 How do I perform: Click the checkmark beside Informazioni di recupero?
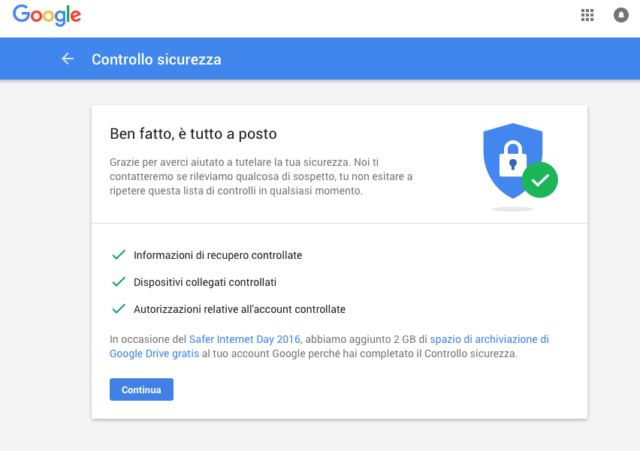click(x=119, y=255)
